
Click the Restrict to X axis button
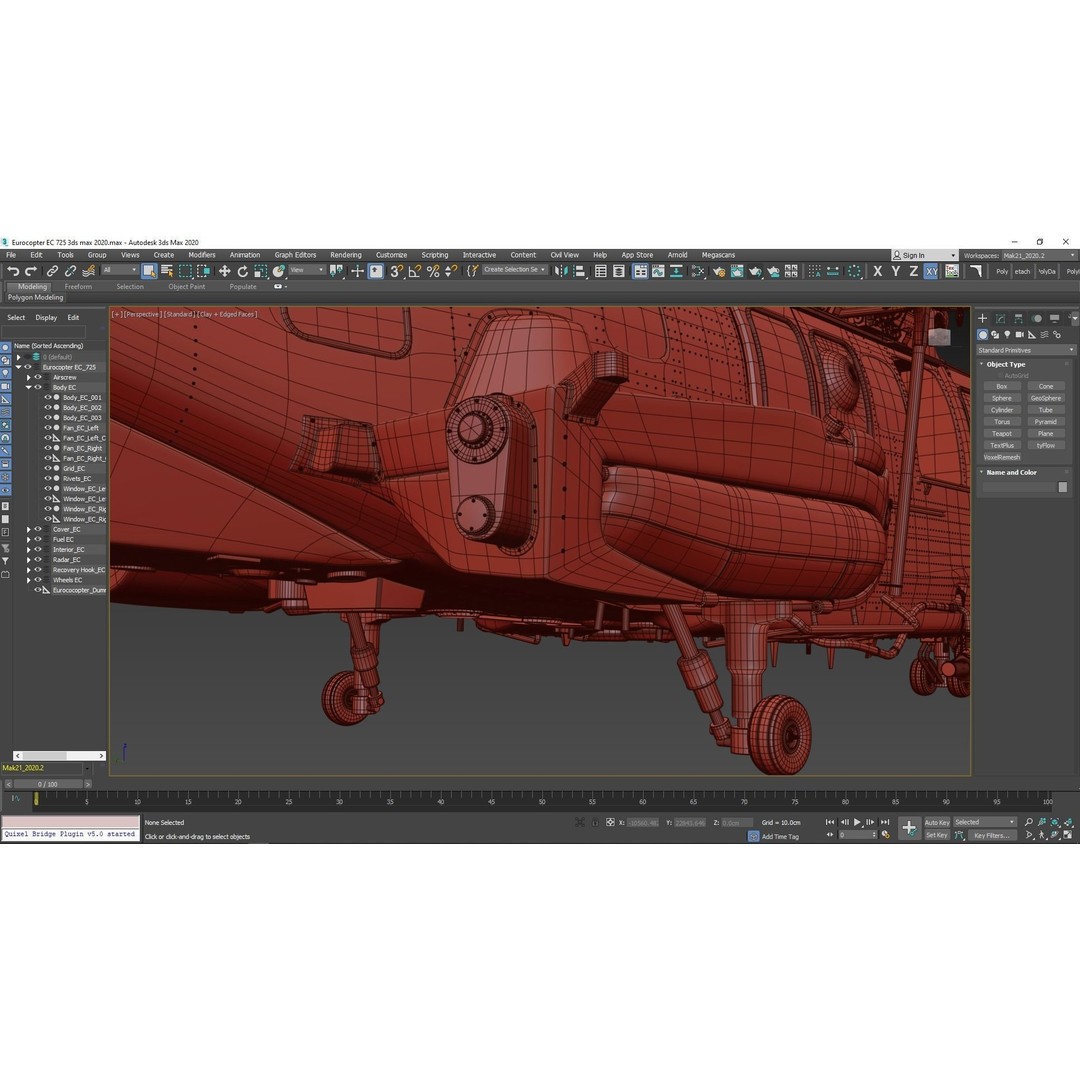click(878, 271)
